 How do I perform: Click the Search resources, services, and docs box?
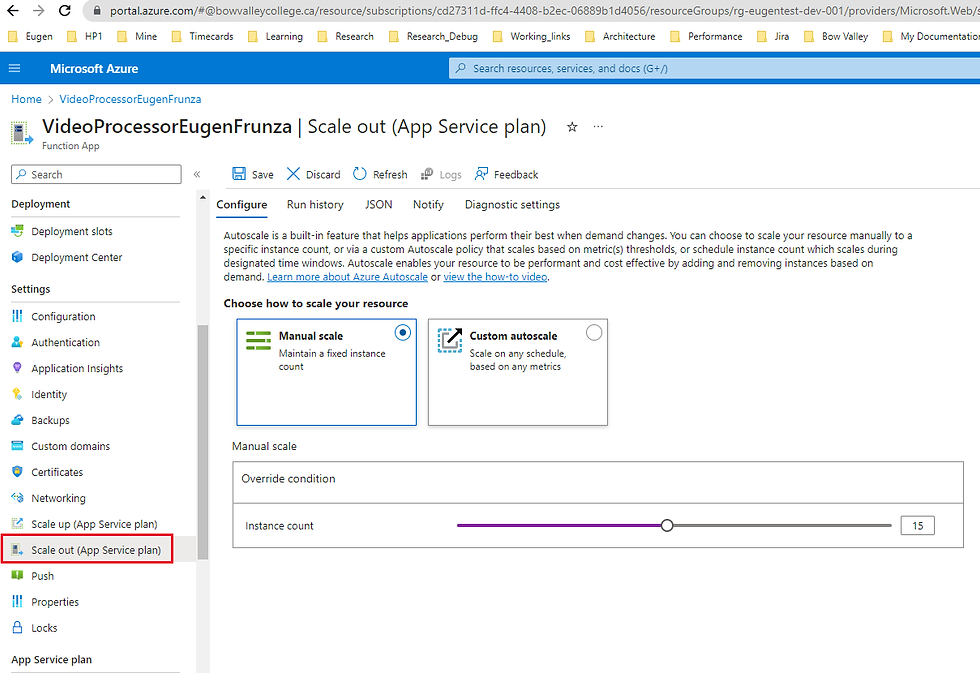714,68
